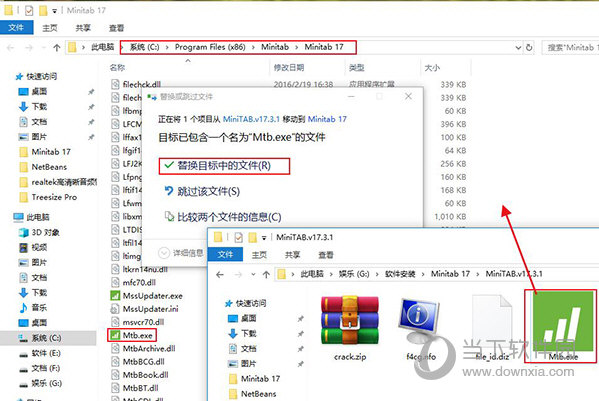Viewport: 599px width, 401px height.
Task: Sort files by 名称 column header
Action: (117, 68)
